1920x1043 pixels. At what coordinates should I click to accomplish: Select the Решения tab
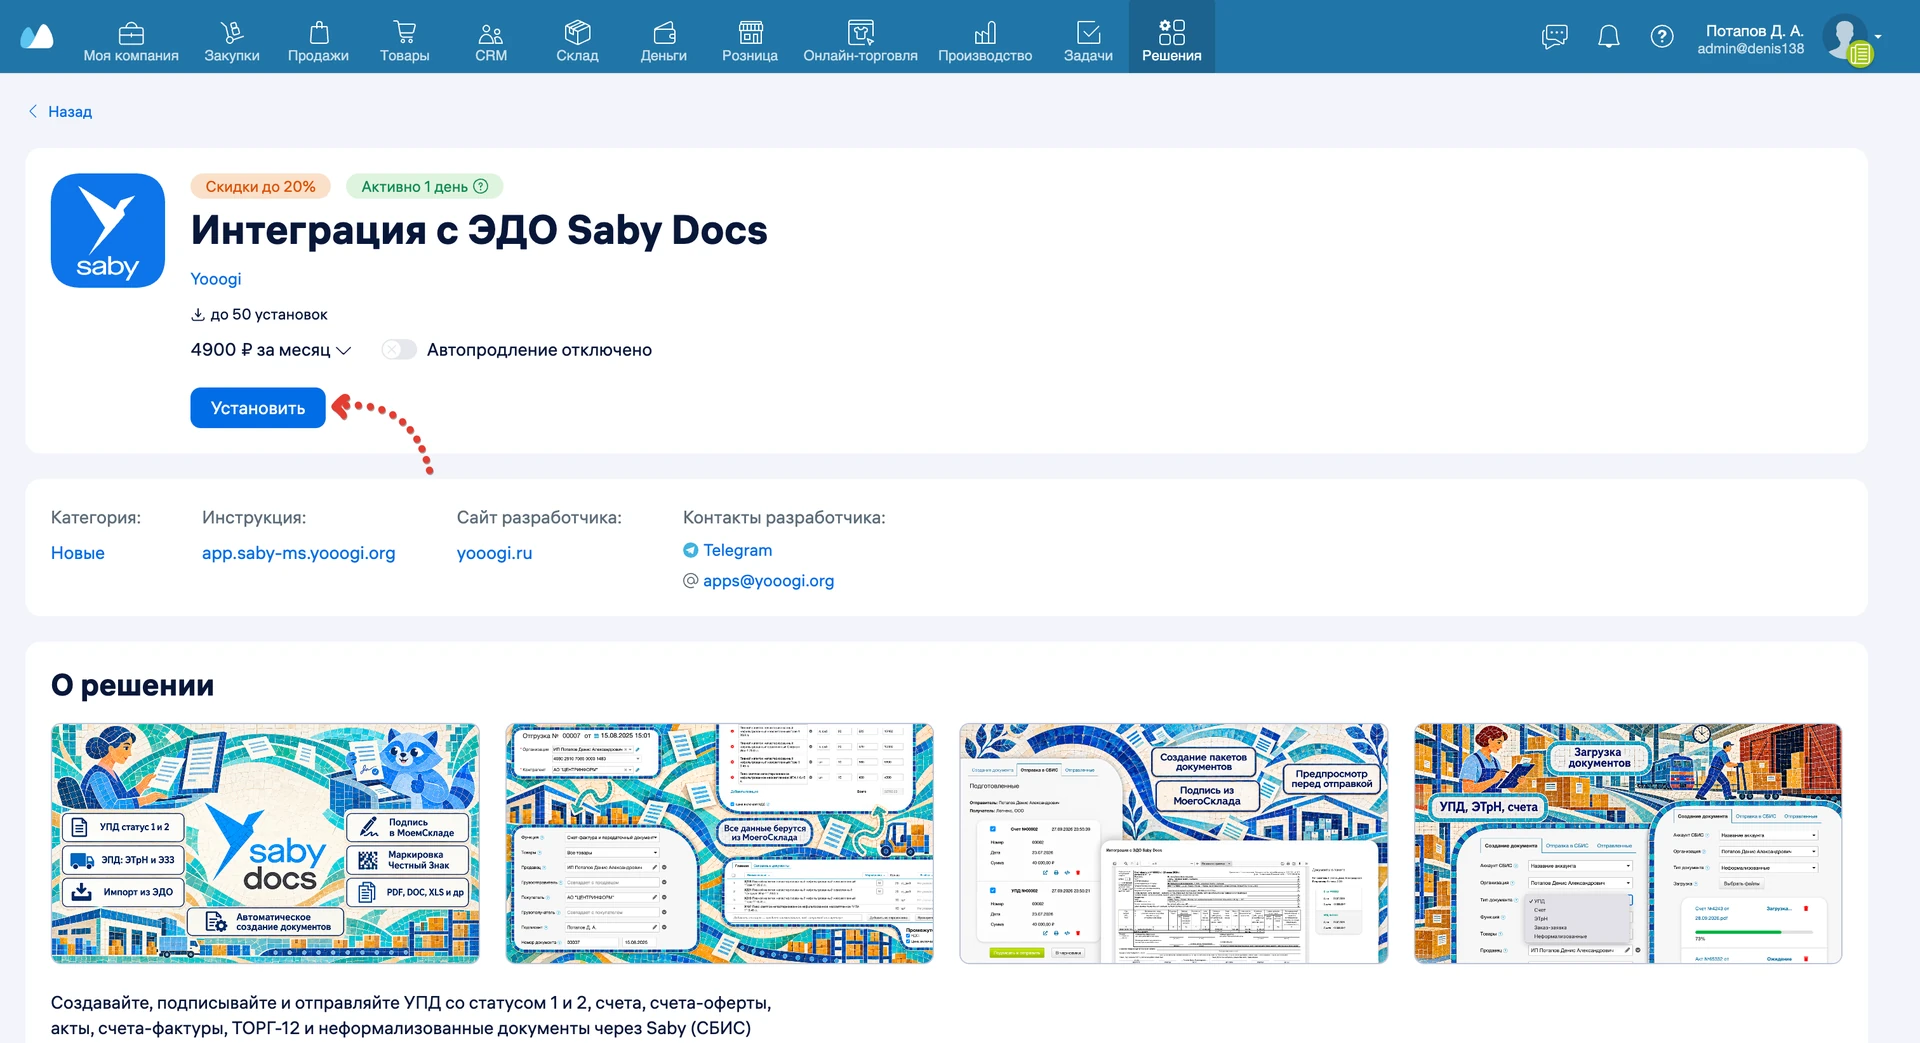pos(1172,37)
